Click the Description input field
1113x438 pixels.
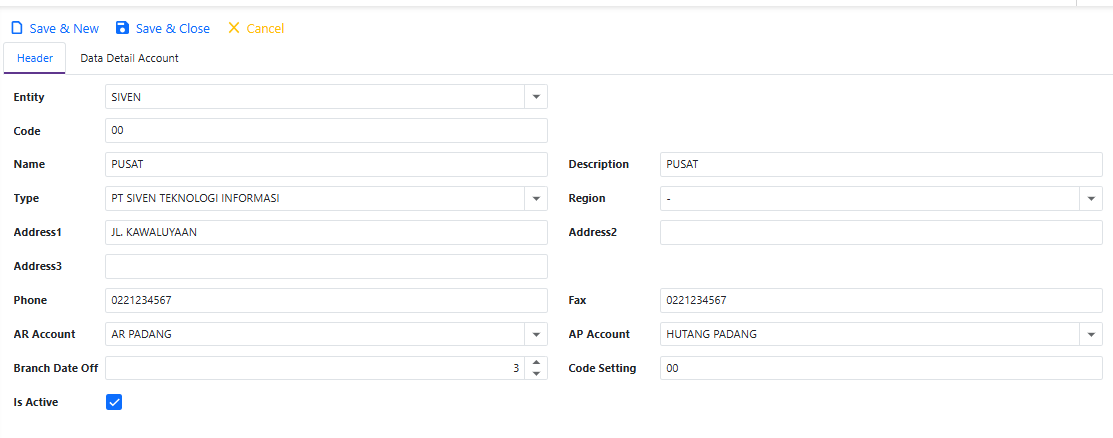881,165
